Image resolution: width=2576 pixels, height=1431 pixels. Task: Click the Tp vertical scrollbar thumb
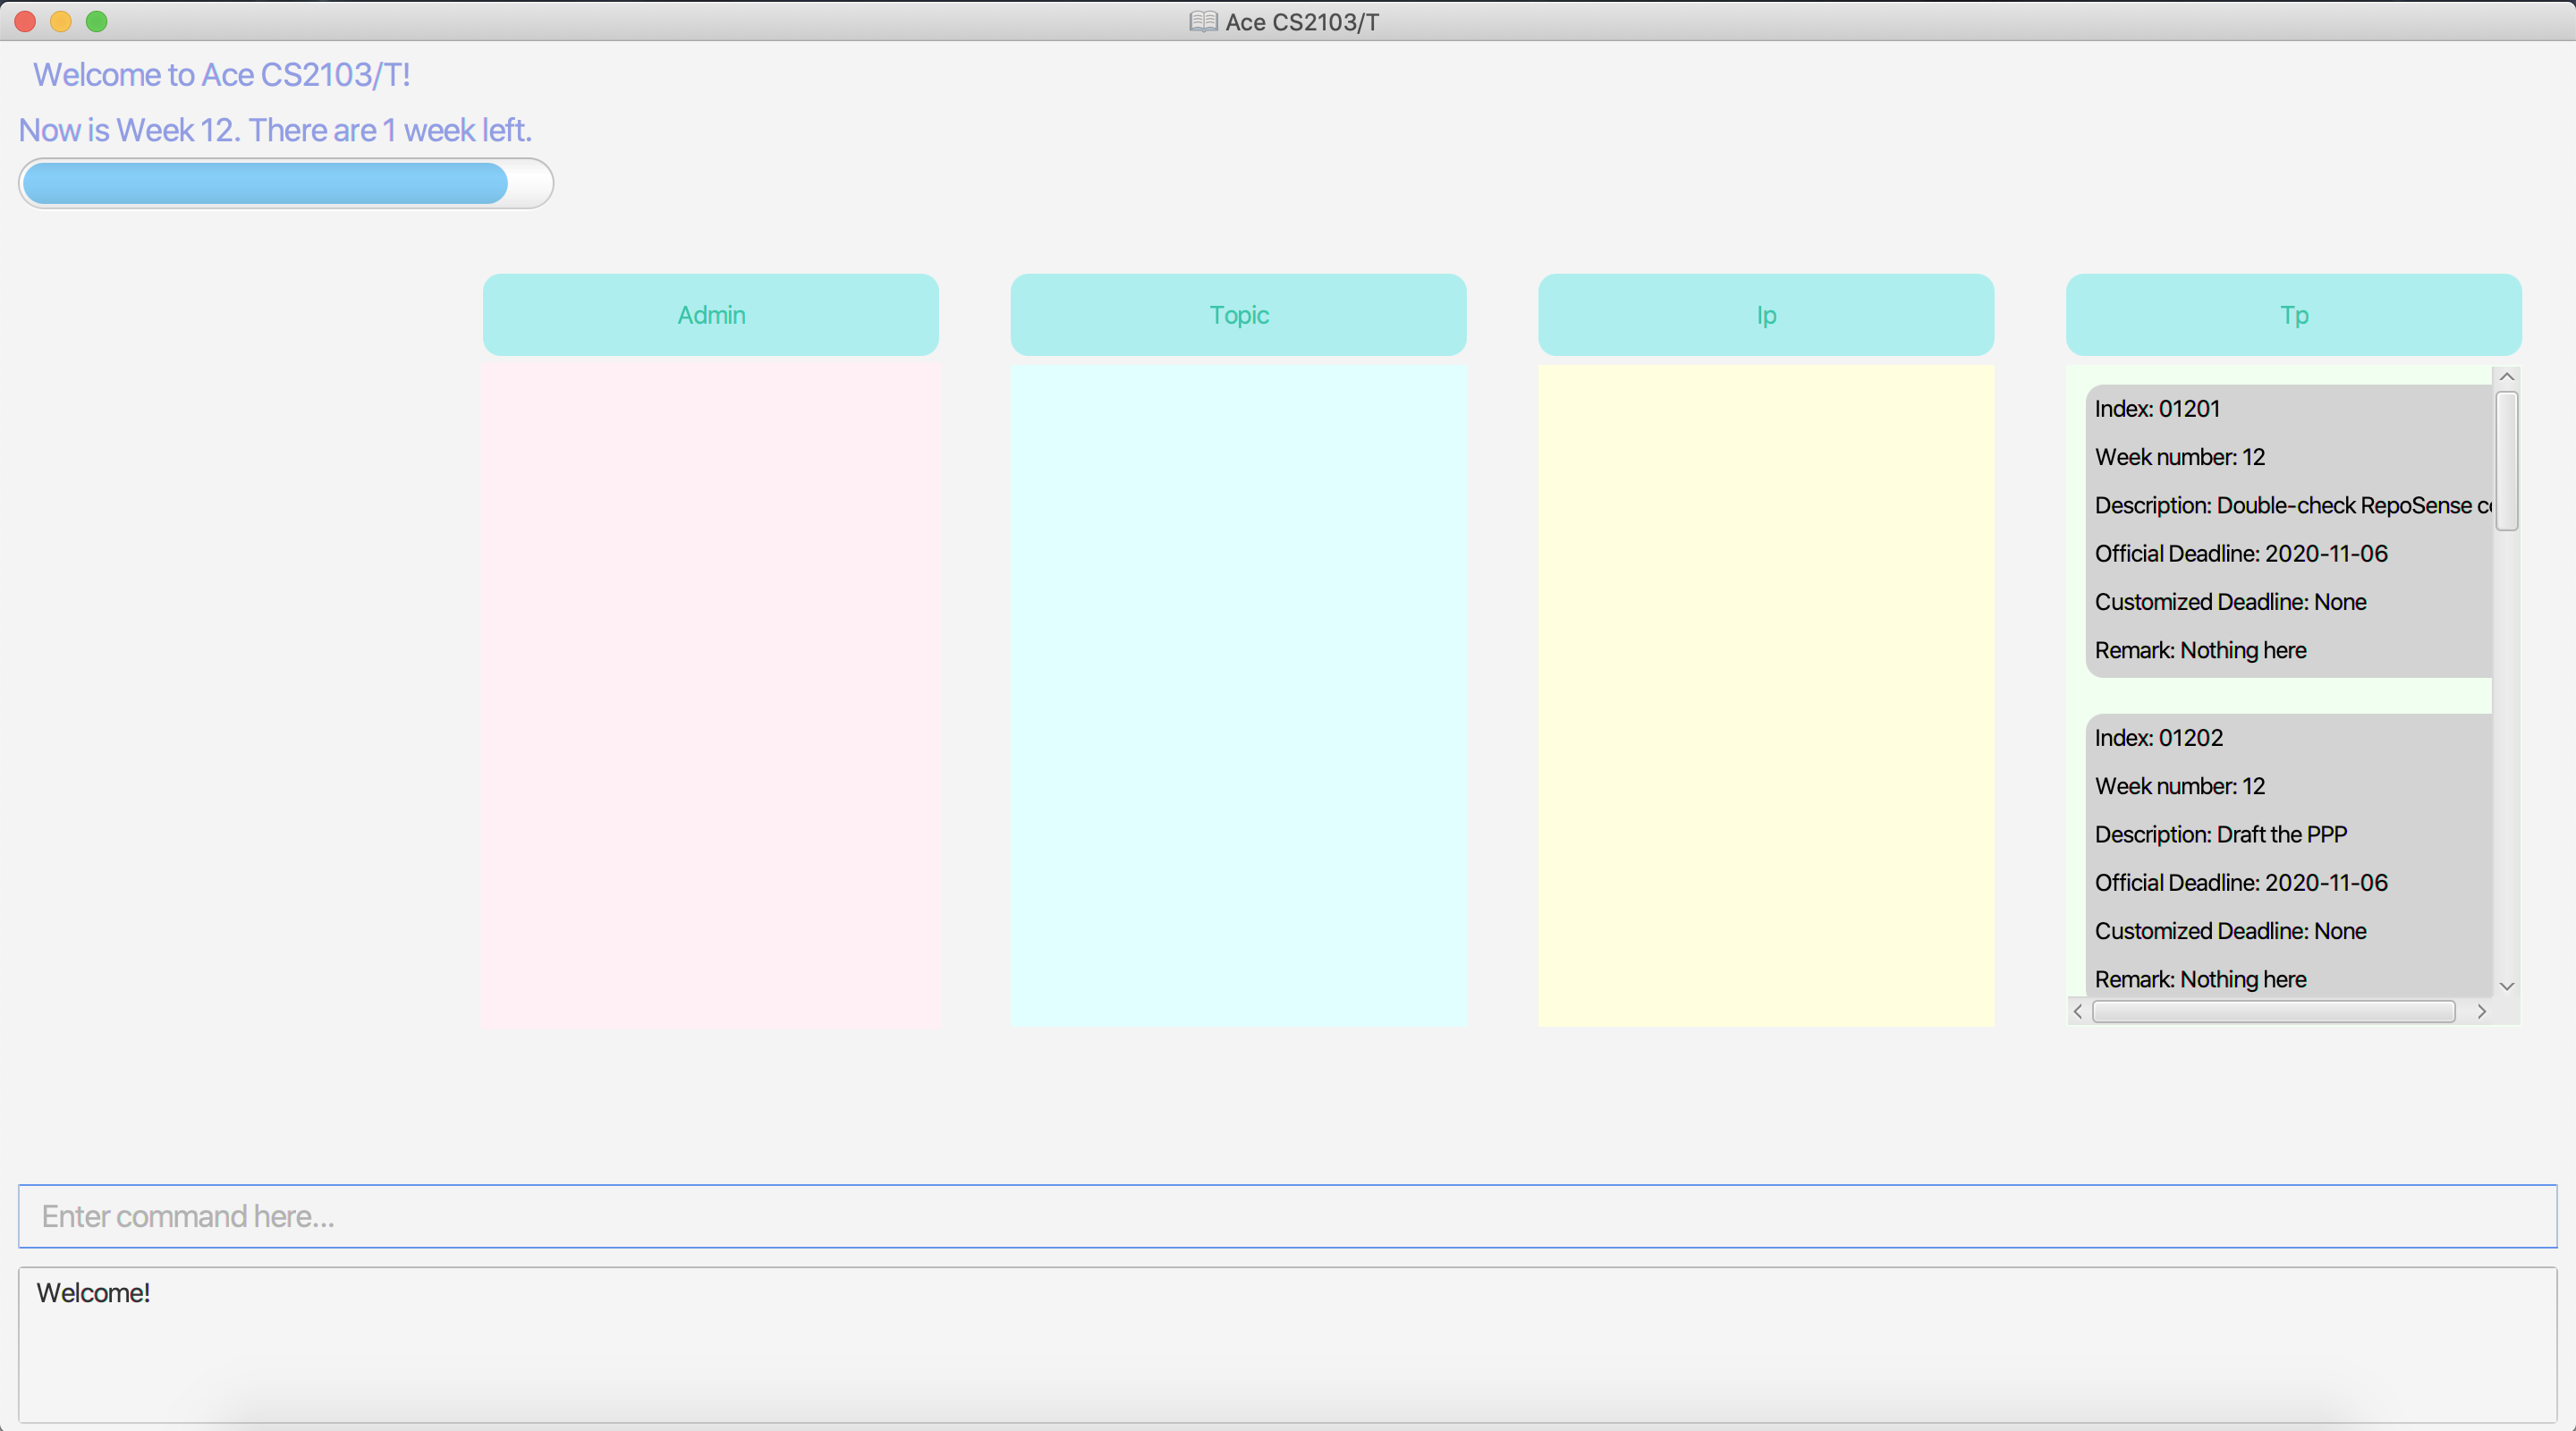(x=2506, y=460)
